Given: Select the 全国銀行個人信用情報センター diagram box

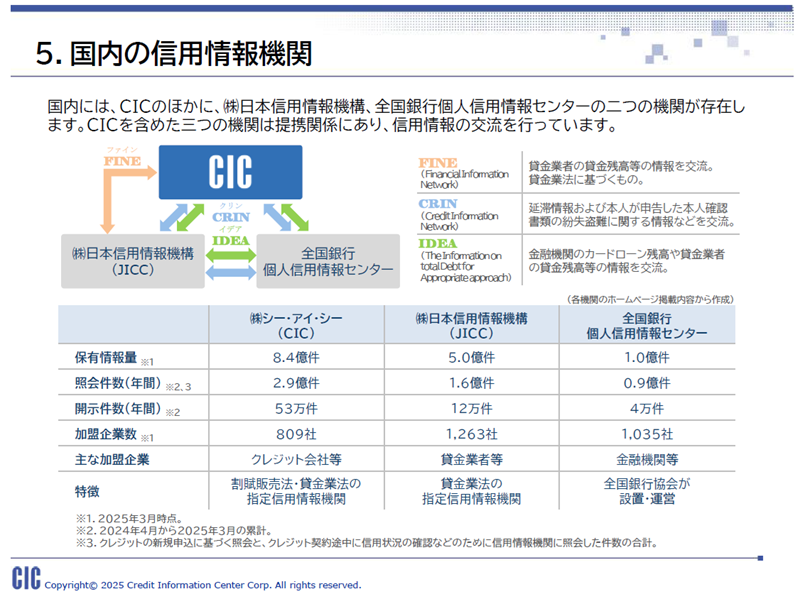Looking at the screenshot, I should pos(327,260).
